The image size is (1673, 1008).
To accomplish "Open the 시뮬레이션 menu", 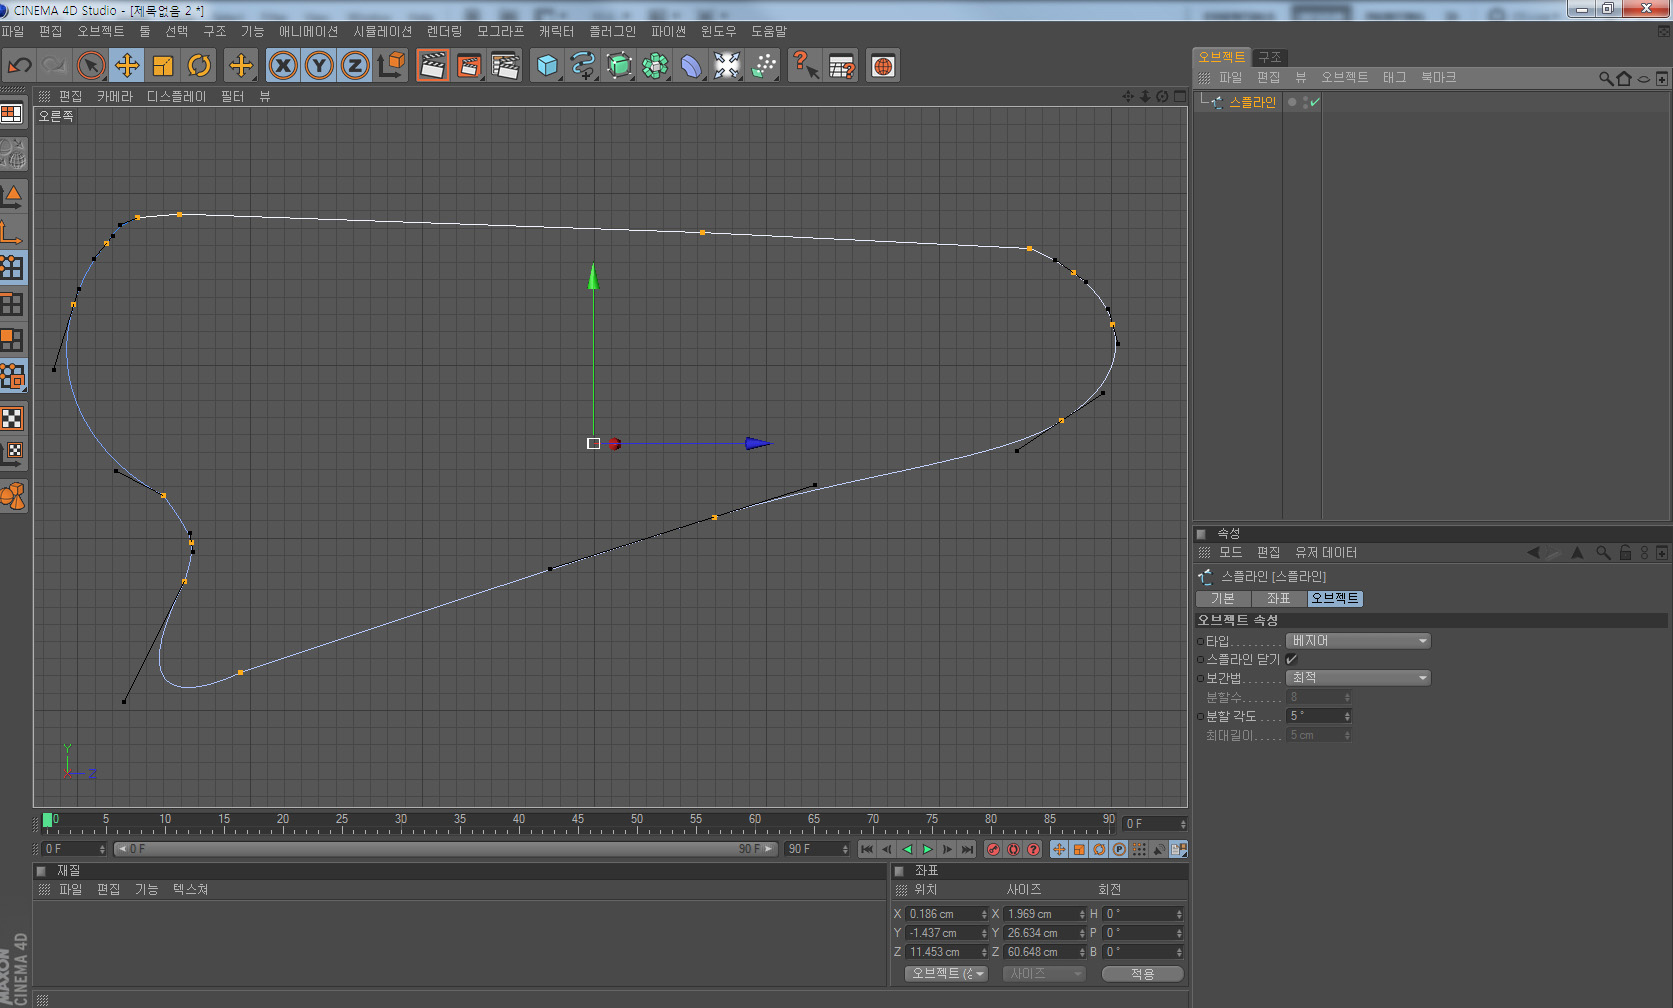I will tap(382, 31).
